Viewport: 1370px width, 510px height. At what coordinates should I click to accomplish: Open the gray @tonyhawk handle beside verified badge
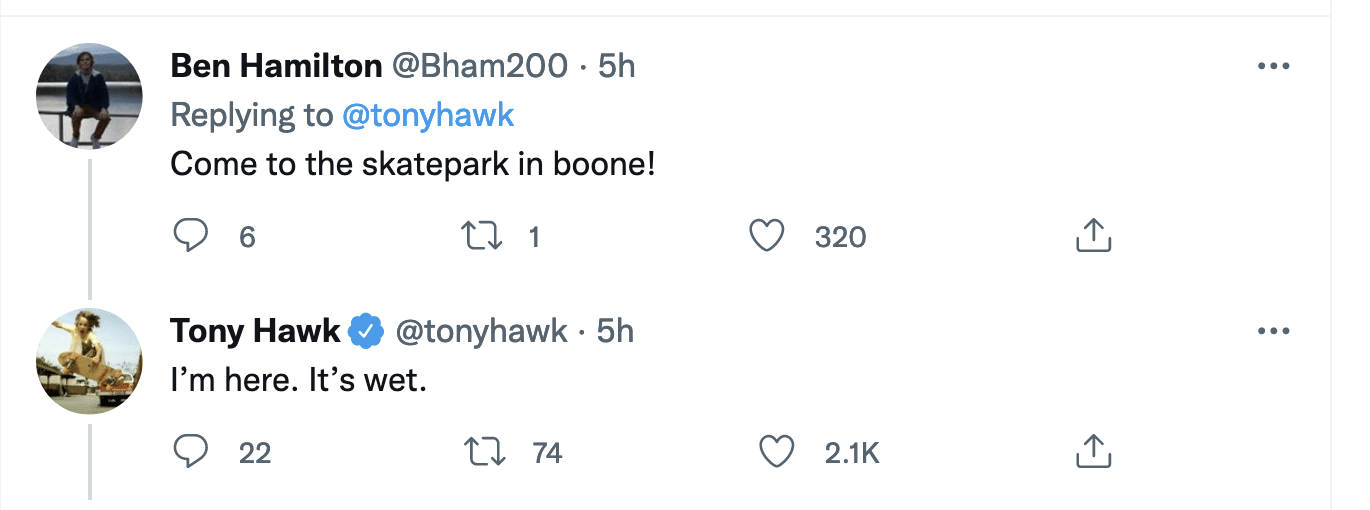pos(482,331)
